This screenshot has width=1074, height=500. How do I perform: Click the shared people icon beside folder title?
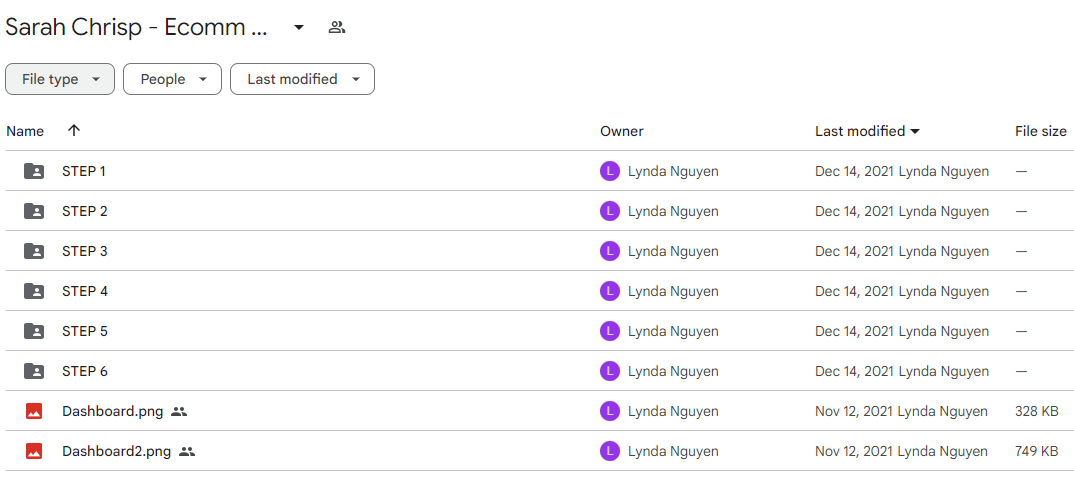(336, 27)
